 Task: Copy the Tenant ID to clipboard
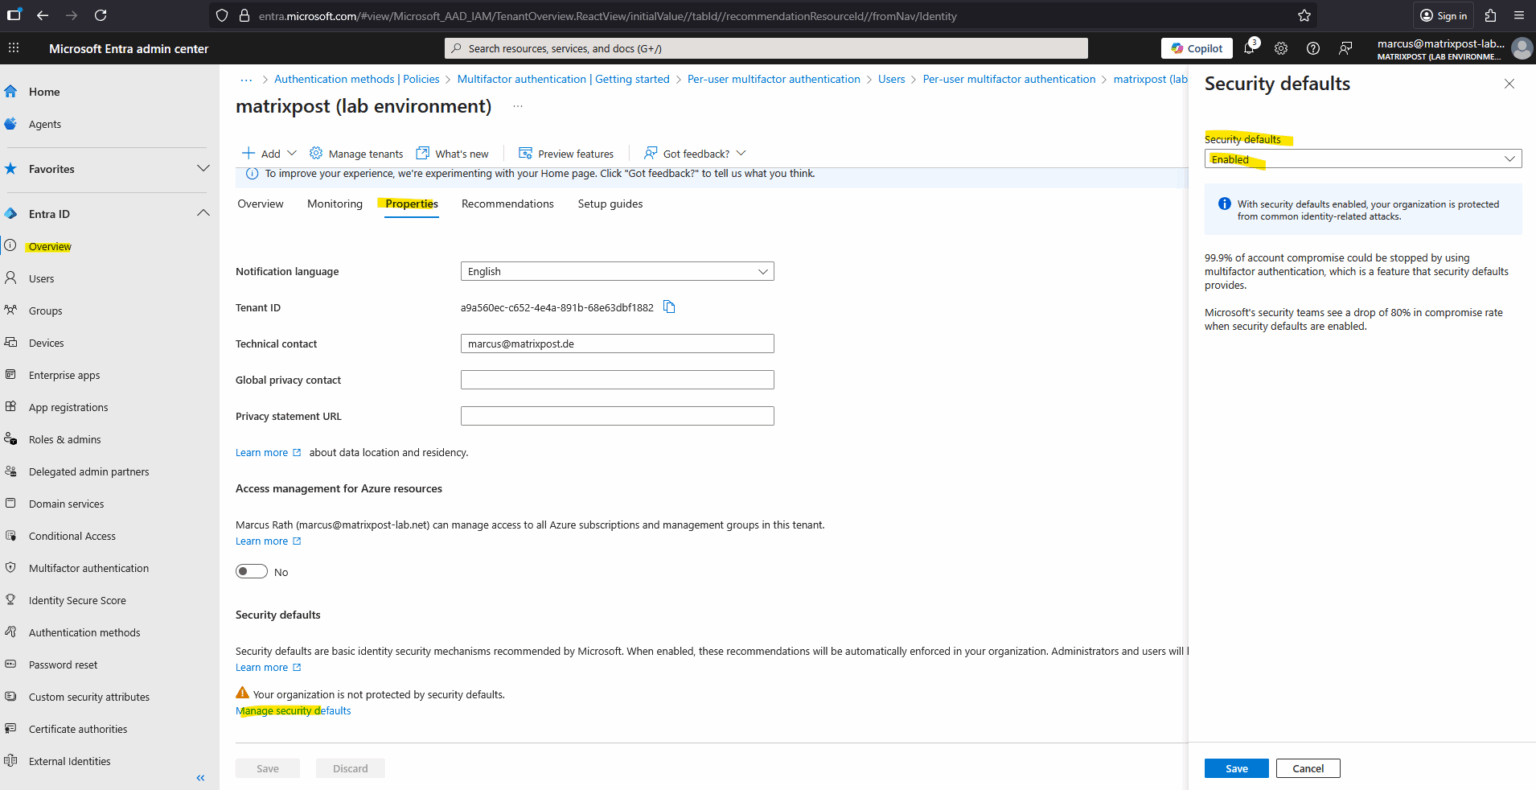tap(668, 307)
